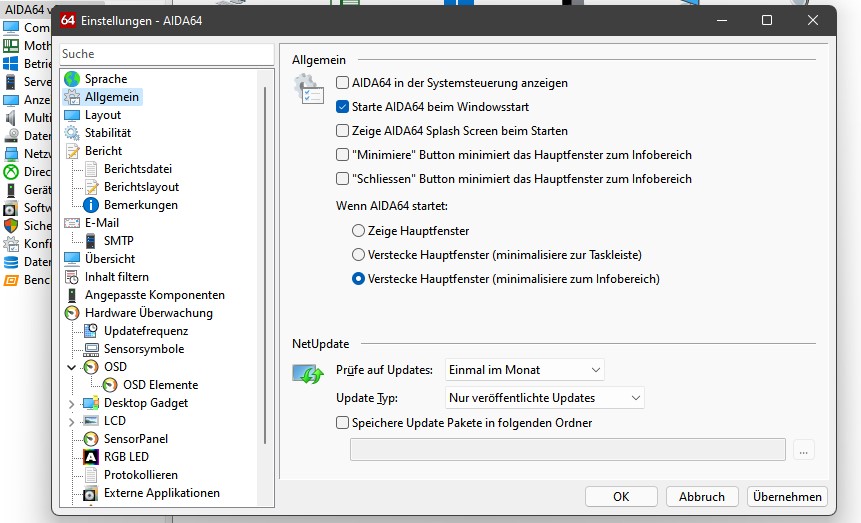The height and width of the screenshot is (523, 861).
Task: Click the Allgemein settings icon in tree
Action: (x=72, y=97)
